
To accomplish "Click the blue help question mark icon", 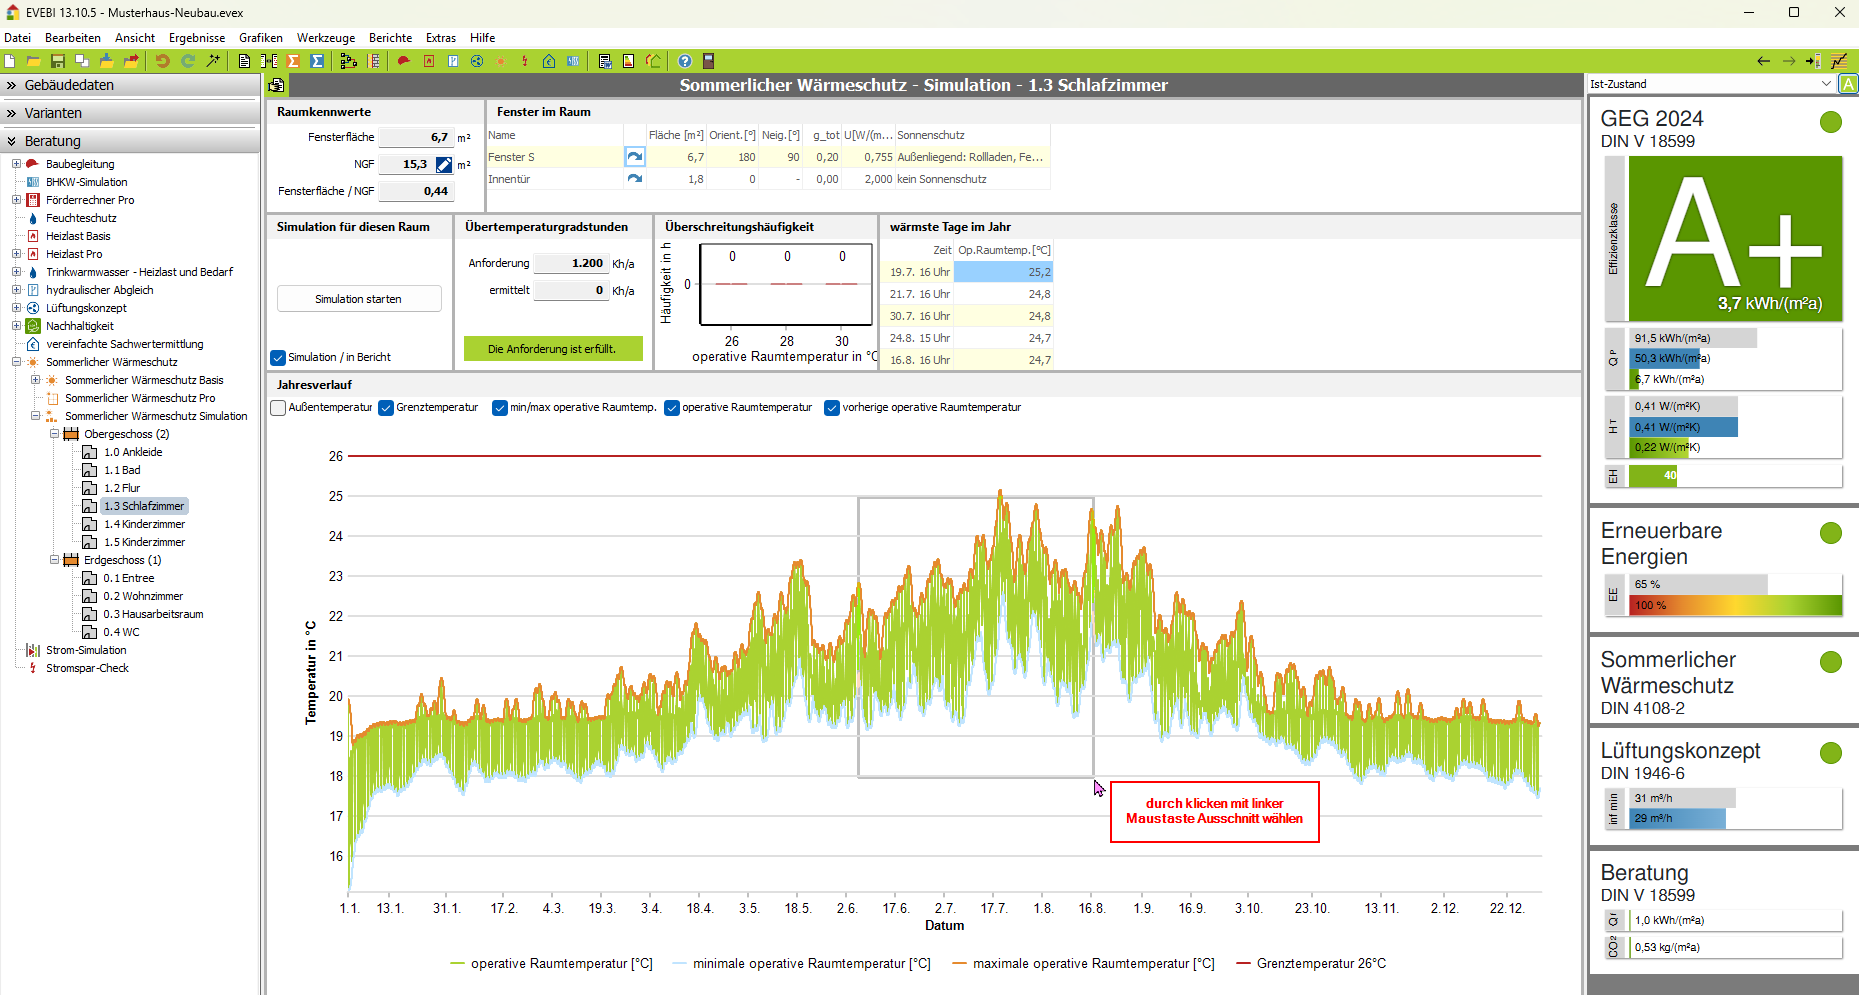I will pyautogui.click(x=684, y=61).
